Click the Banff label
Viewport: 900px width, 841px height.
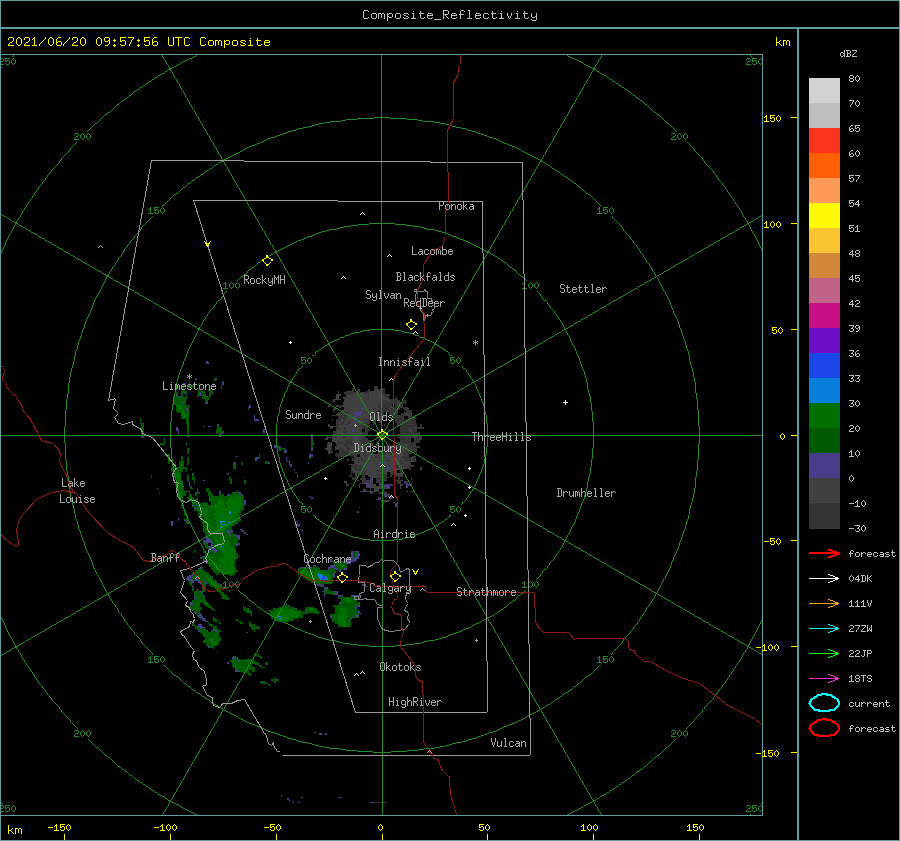[x=165, y=557]
